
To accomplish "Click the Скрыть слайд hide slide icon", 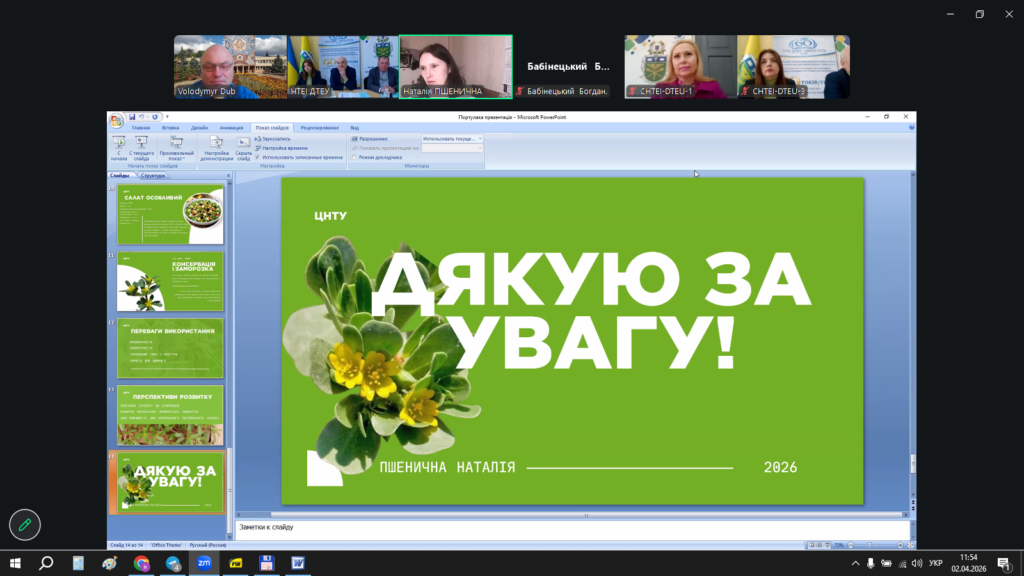I will 243,147.
